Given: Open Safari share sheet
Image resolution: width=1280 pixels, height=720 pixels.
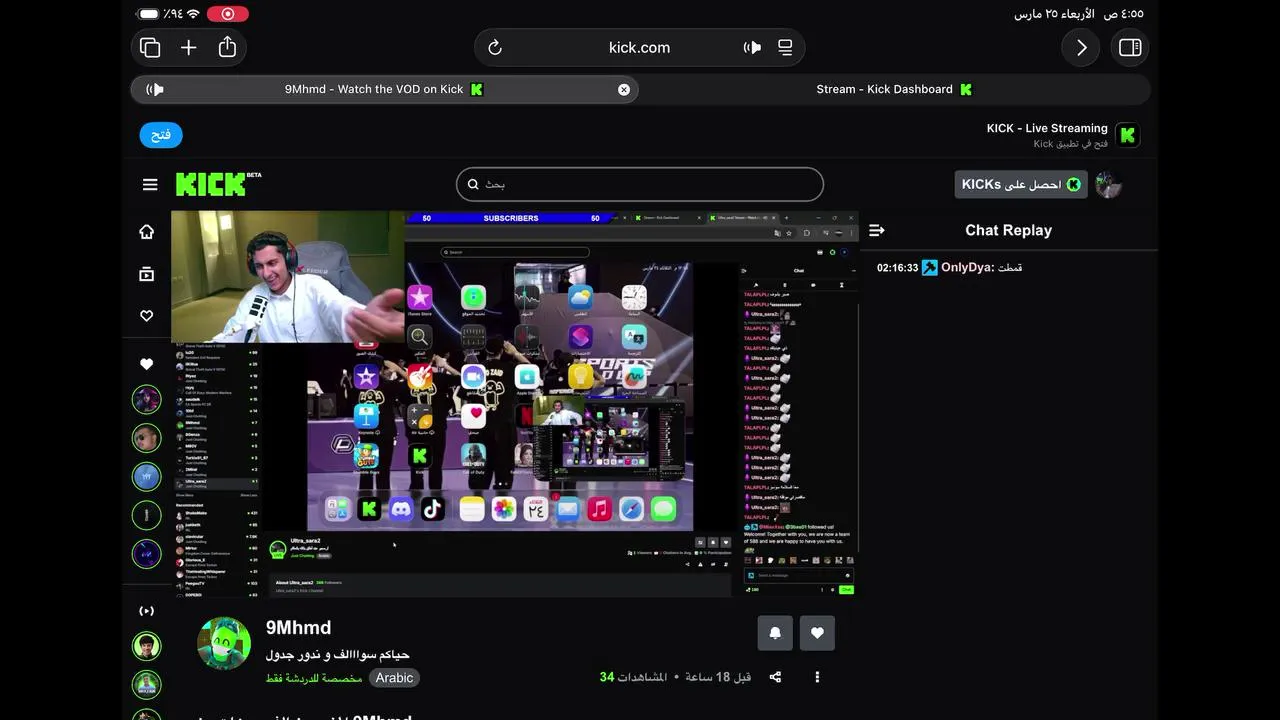Looking at the screenshot, I should (227, 47).
